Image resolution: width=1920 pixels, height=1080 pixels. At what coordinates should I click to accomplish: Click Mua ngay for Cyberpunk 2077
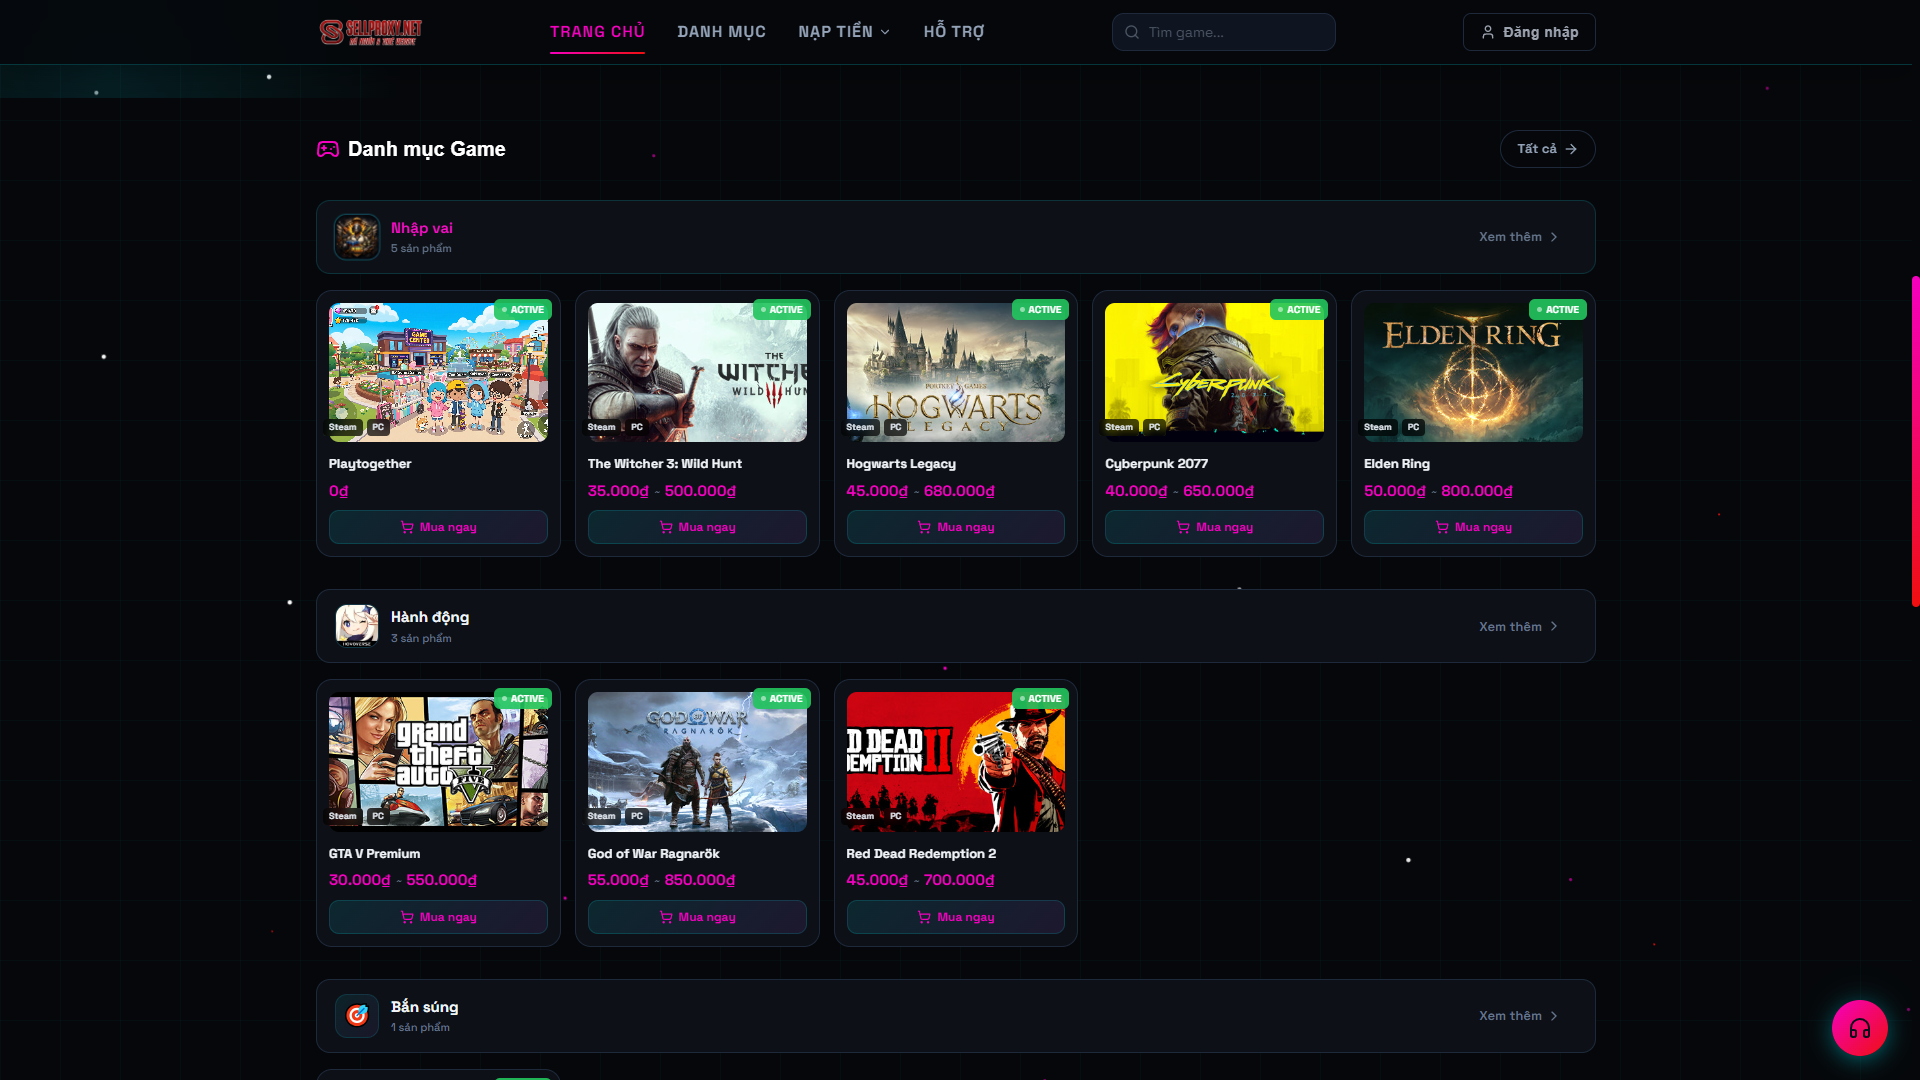coord(1214,527)
